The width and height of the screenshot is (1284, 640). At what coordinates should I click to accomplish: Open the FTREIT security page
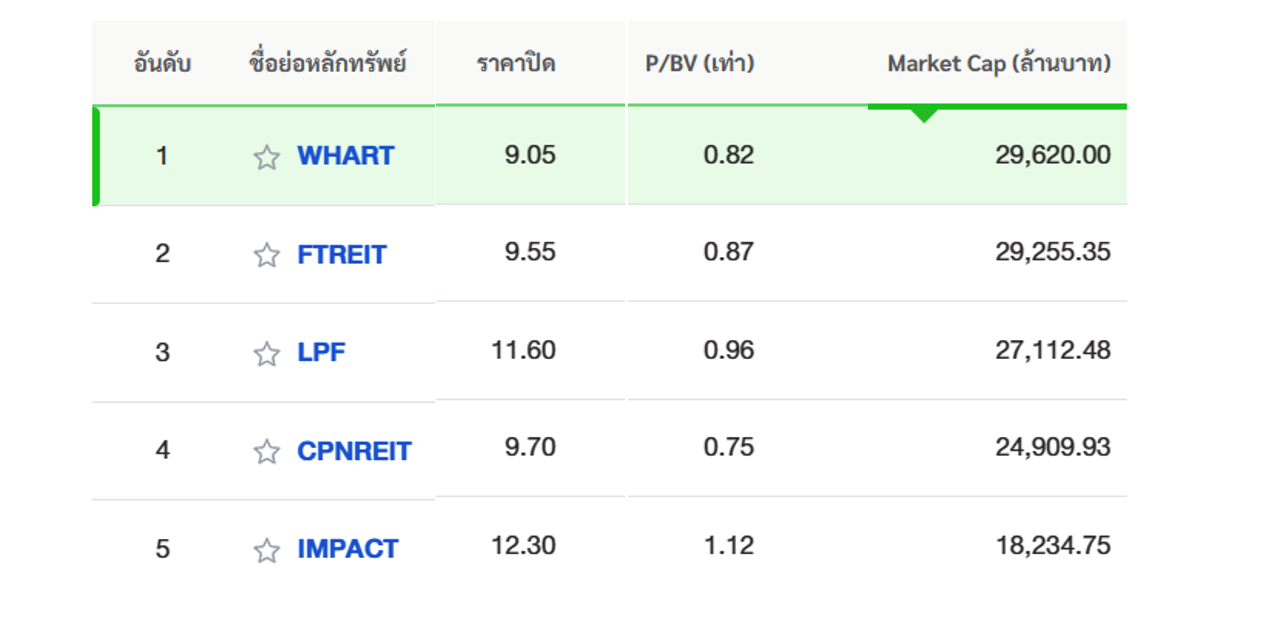(x=341, y=255)
